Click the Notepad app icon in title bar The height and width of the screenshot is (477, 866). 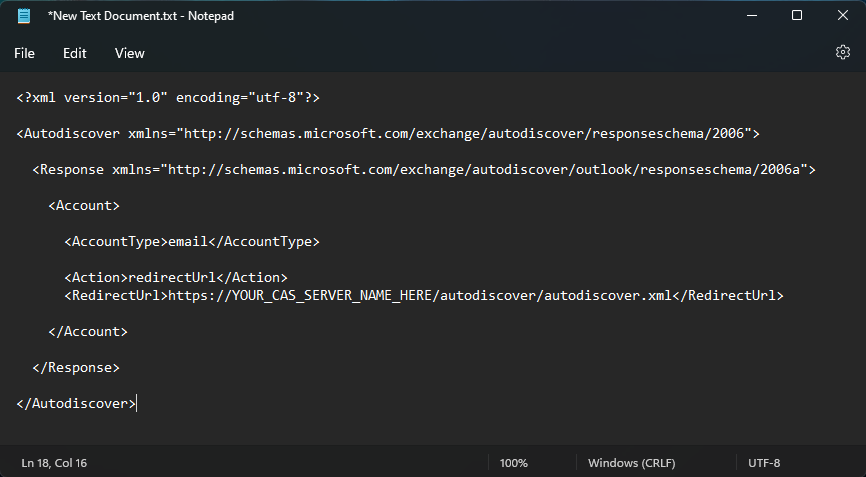point(24,16)
